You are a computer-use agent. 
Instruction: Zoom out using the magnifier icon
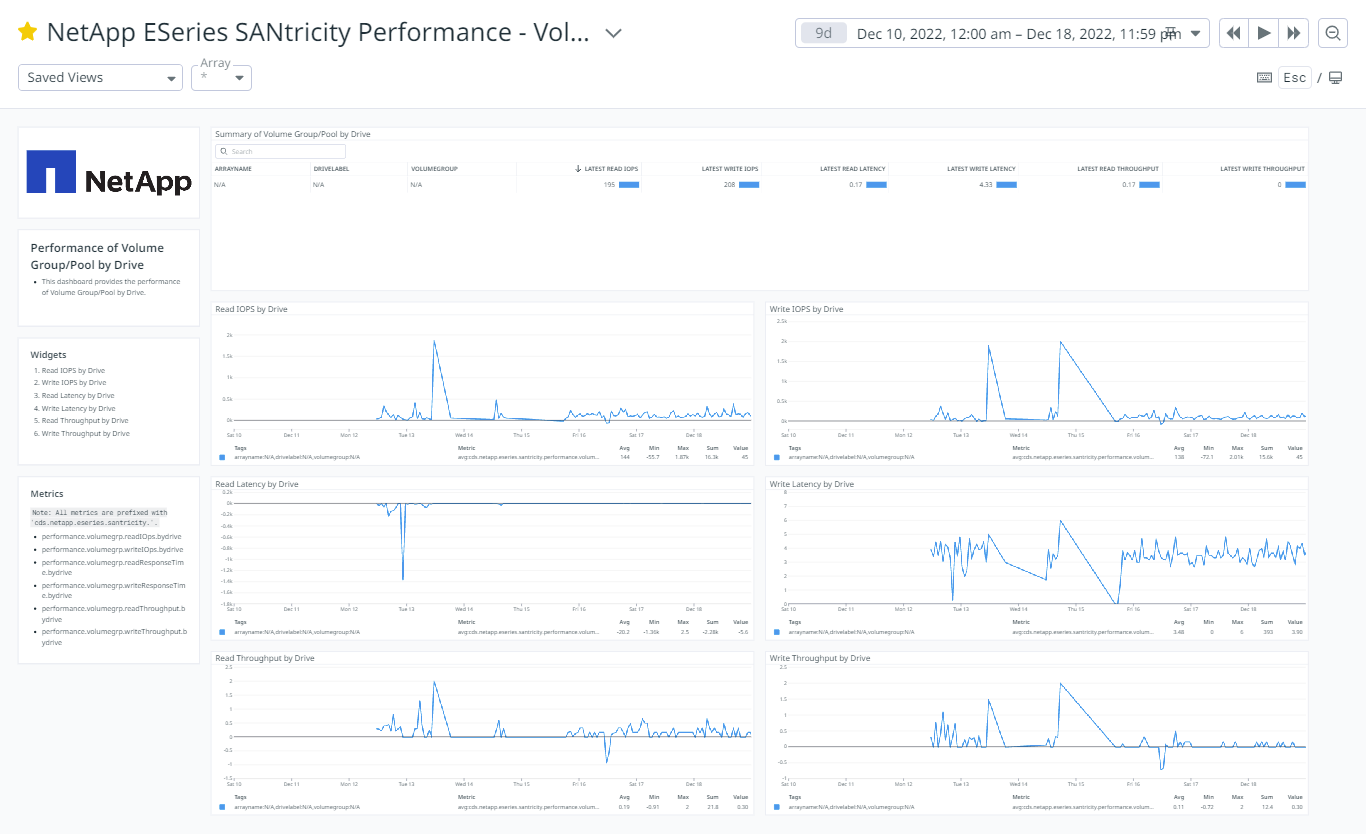click(1333, 32)
